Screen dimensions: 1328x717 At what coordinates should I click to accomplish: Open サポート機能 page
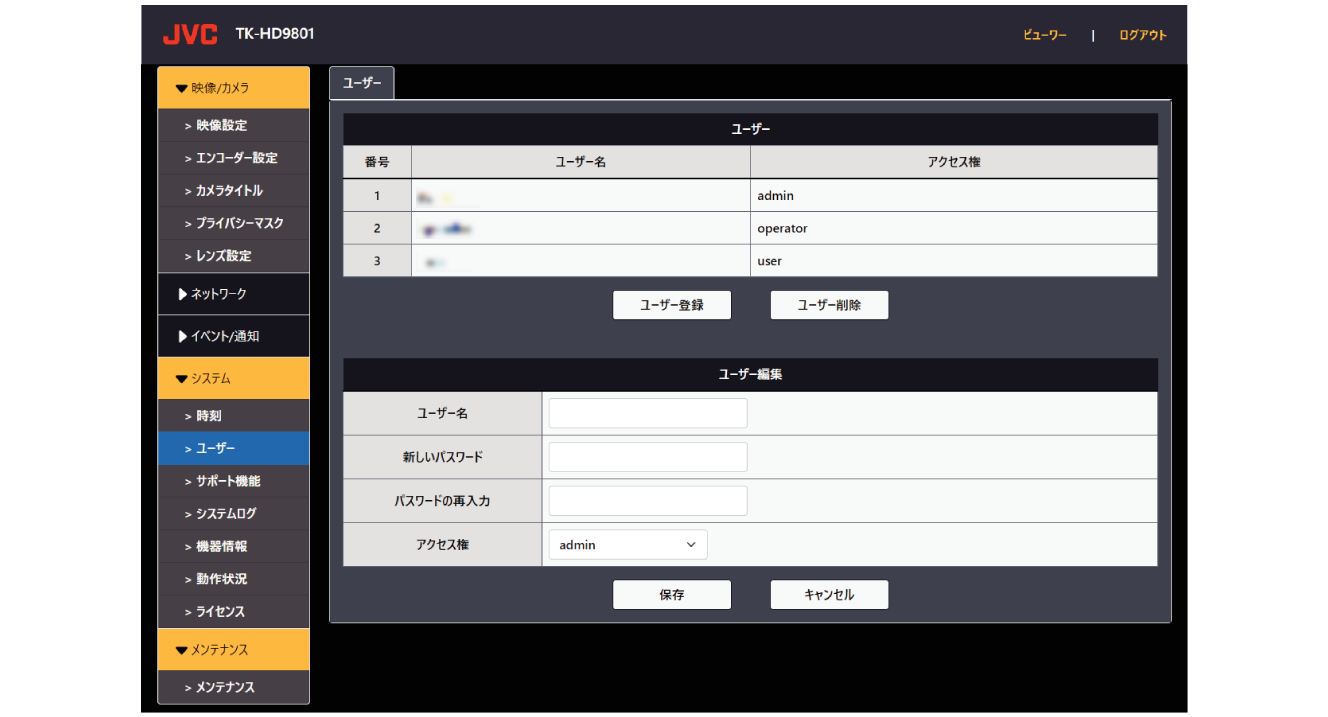[x=233, y=481]
